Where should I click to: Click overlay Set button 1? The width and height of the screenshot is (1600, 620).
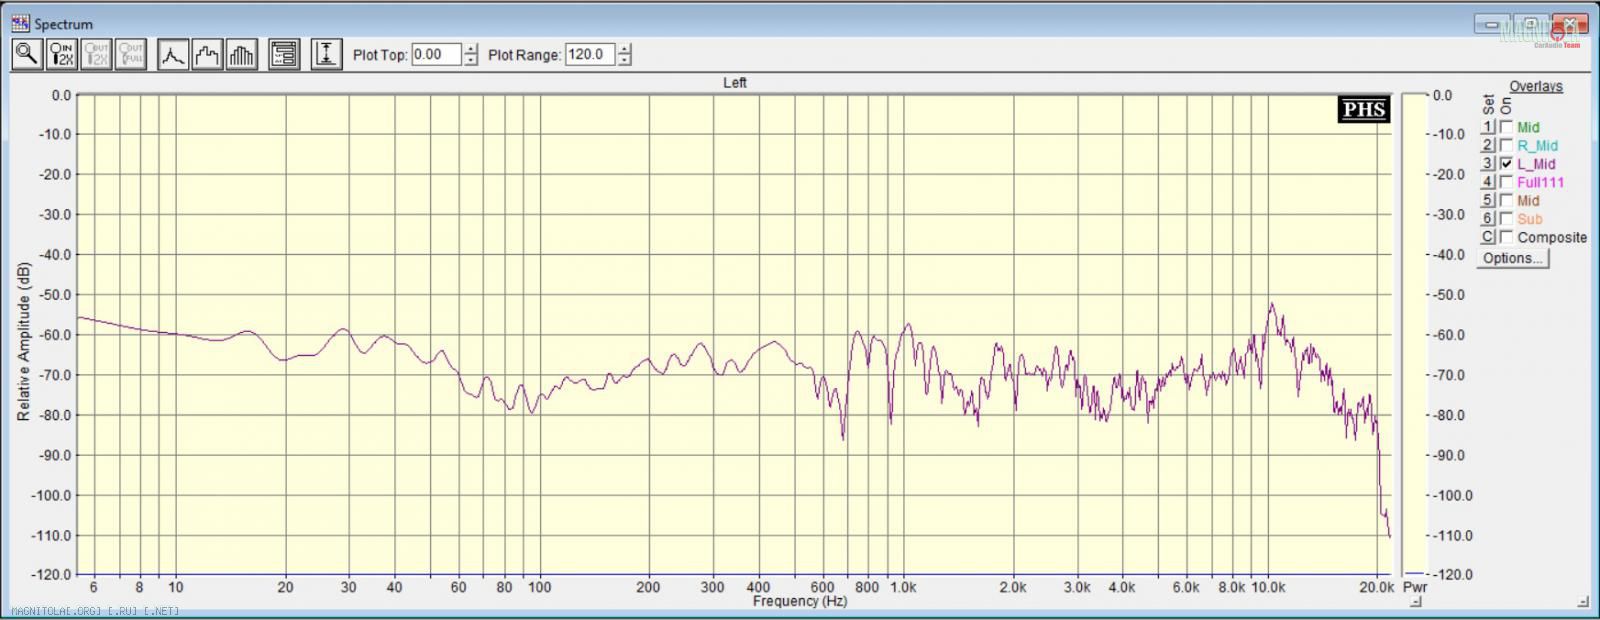(1487, 127)
